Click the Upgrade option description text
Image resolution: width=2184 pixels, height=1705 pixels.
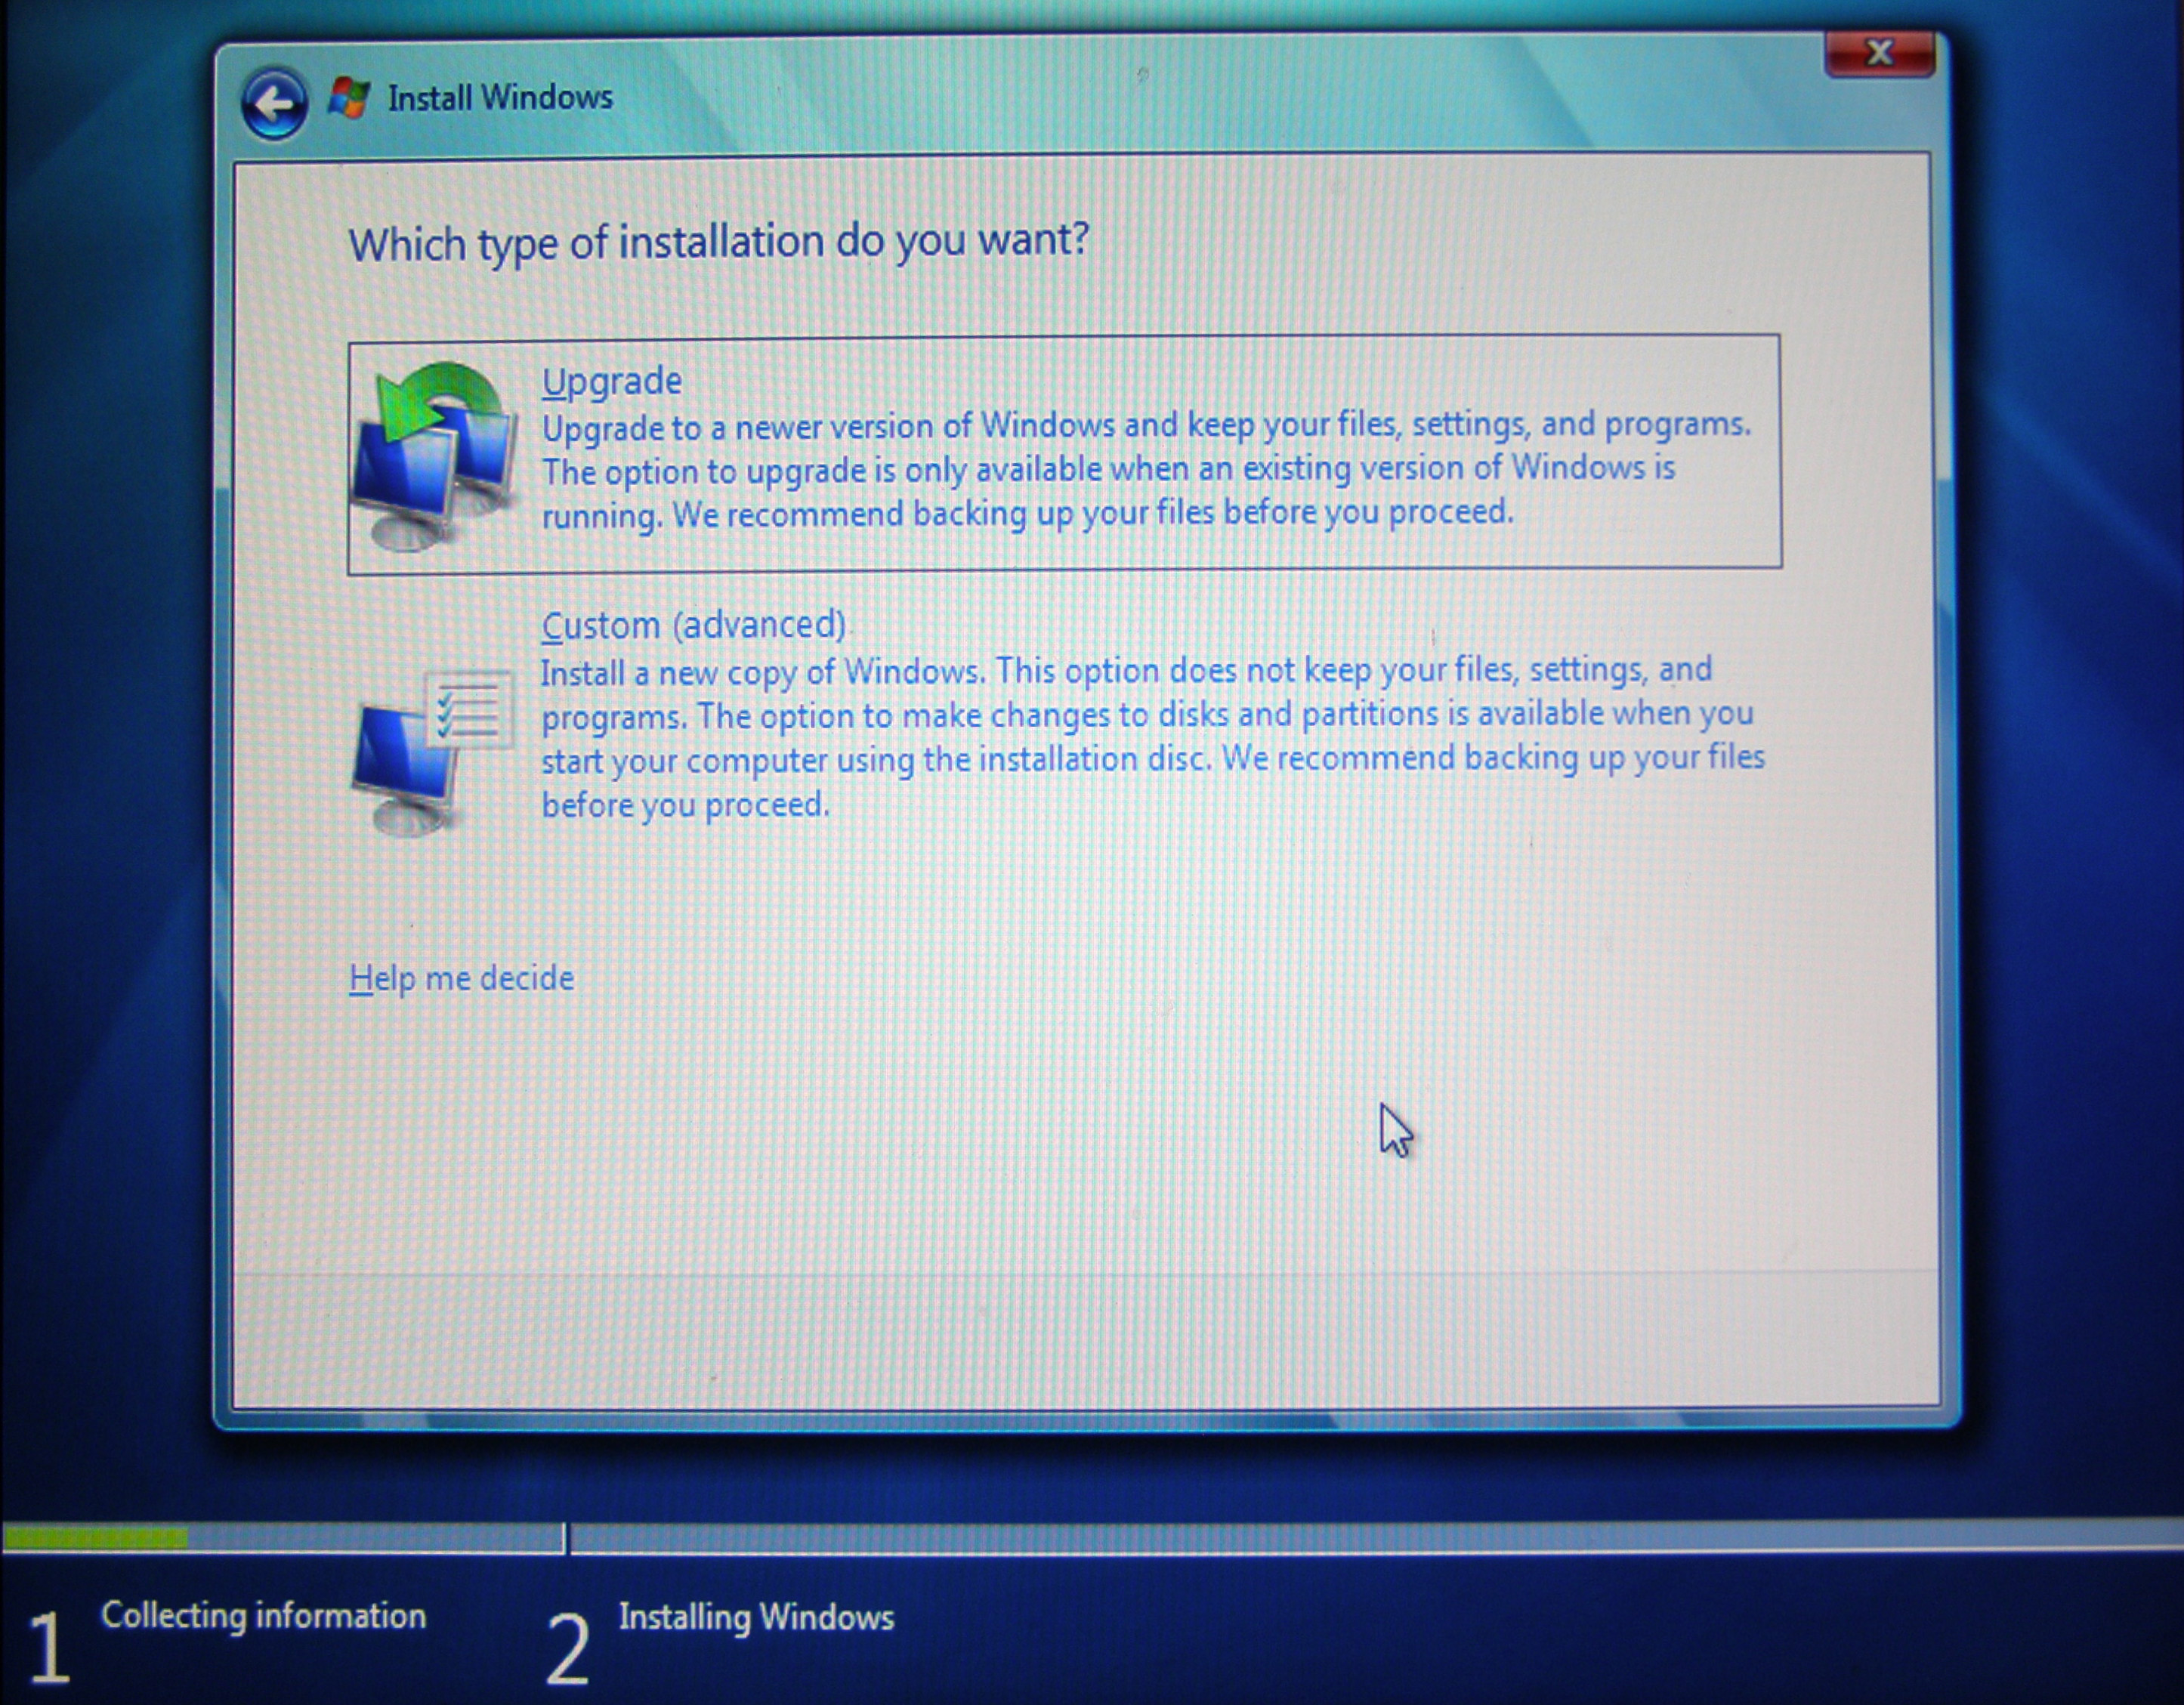click(1146, 469)
